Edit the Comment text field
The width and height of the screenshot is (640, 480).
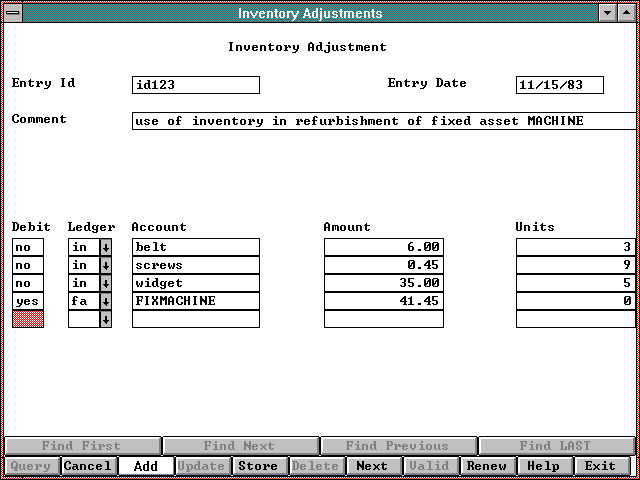point(383,121)
